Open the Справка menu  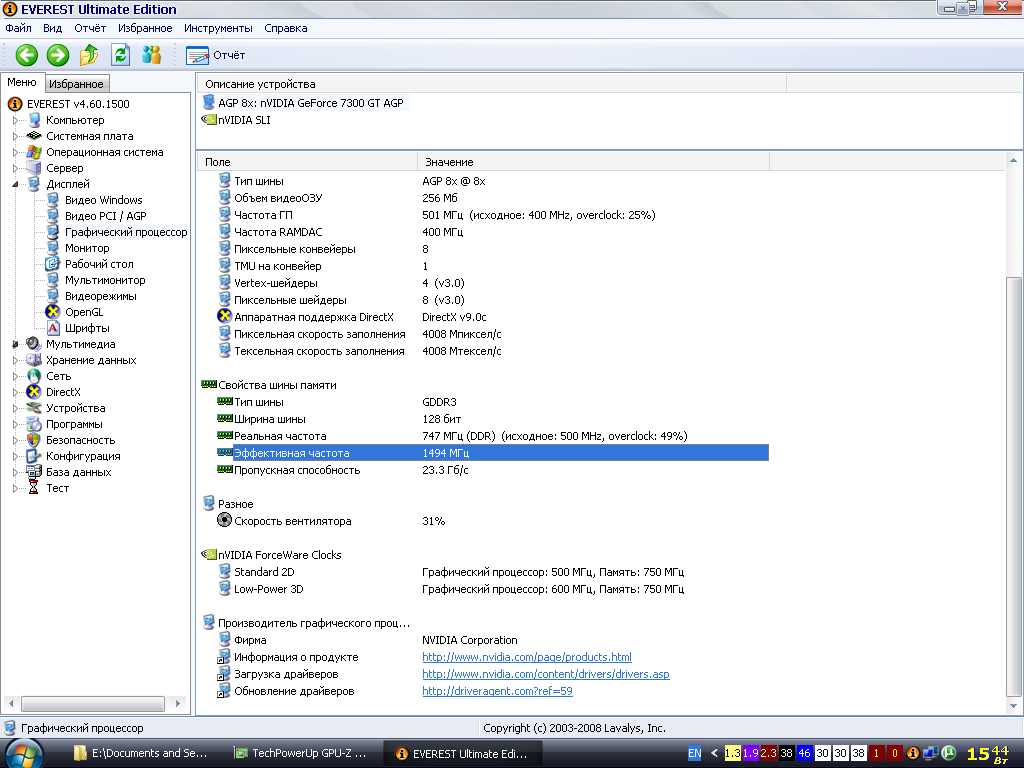coord(285,28)
